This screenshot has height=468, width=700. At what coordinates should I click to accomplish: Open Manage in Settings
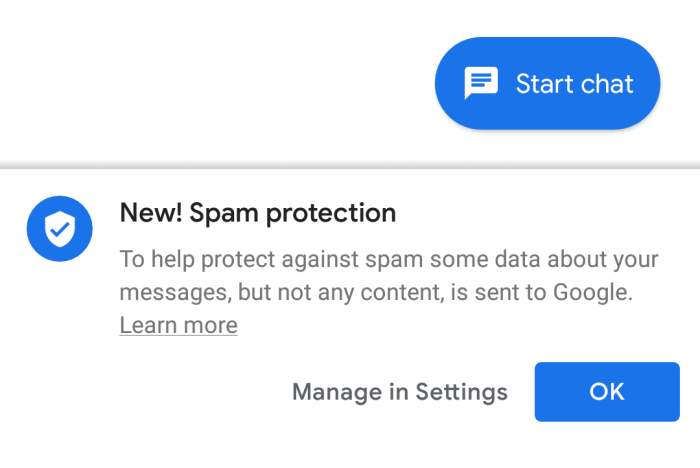click(x=399, y=392)
